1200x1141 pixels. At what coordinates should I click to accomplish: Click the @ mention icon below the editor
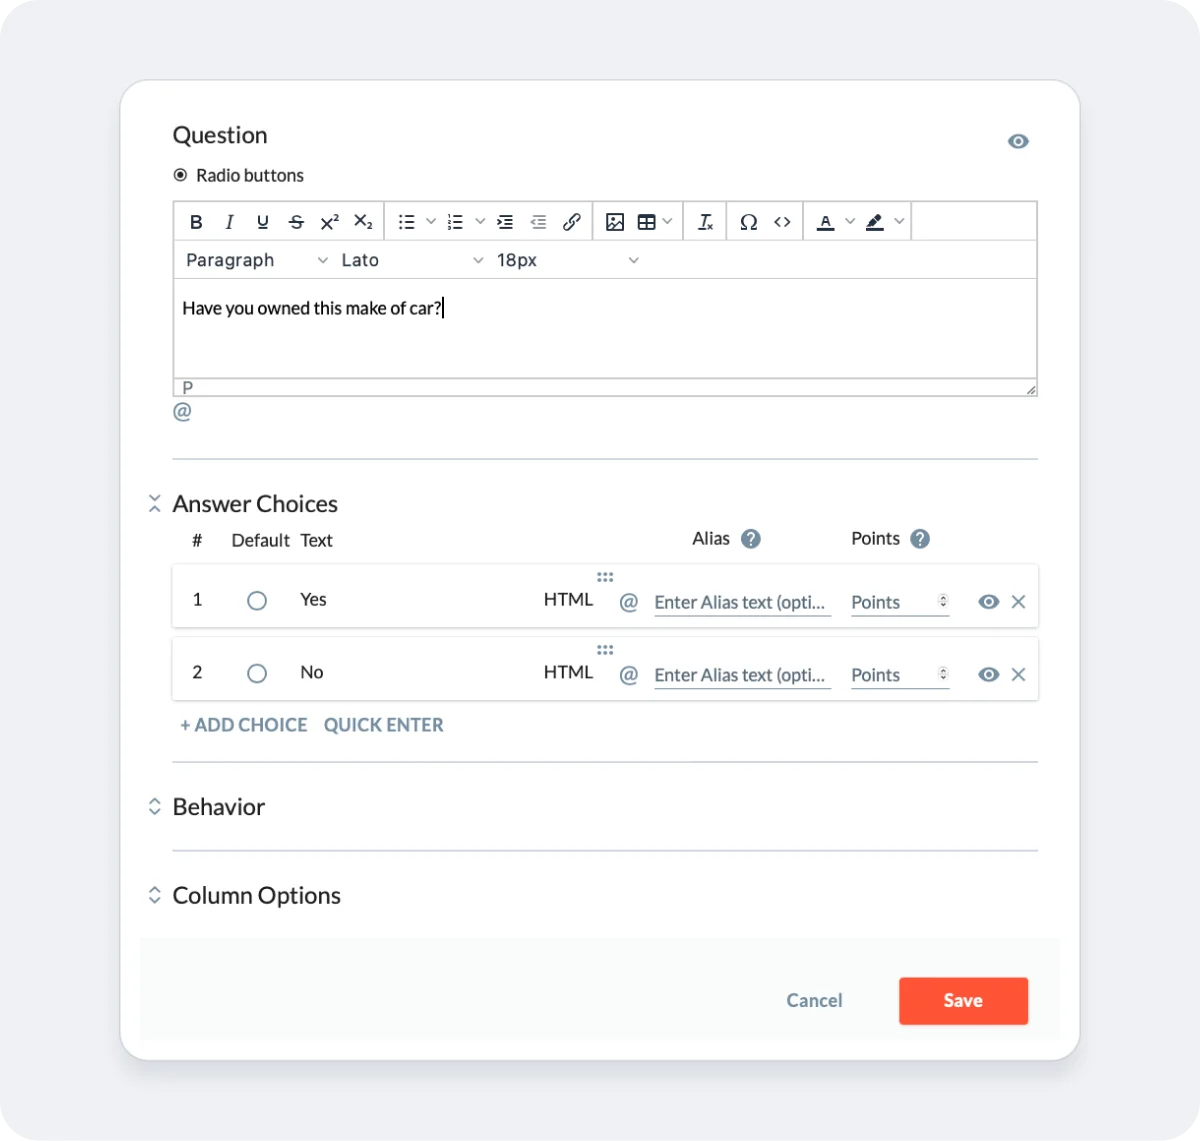pos(182,410)
